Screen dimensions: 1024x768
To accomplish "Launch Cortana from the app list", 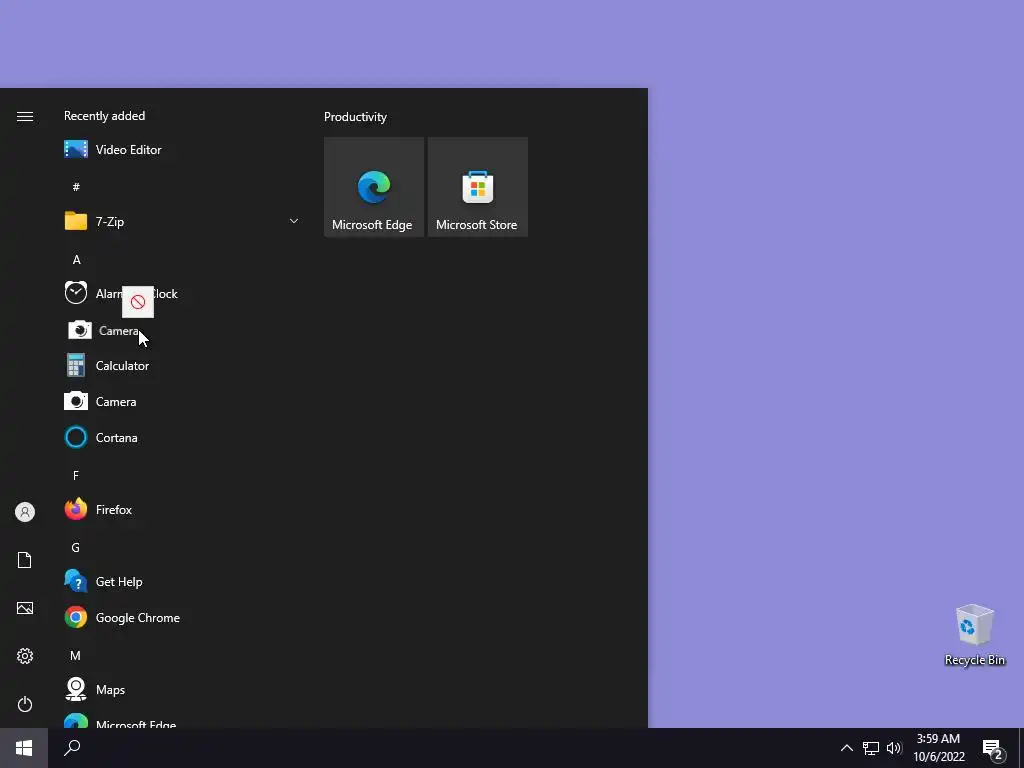I will (182, 438).
